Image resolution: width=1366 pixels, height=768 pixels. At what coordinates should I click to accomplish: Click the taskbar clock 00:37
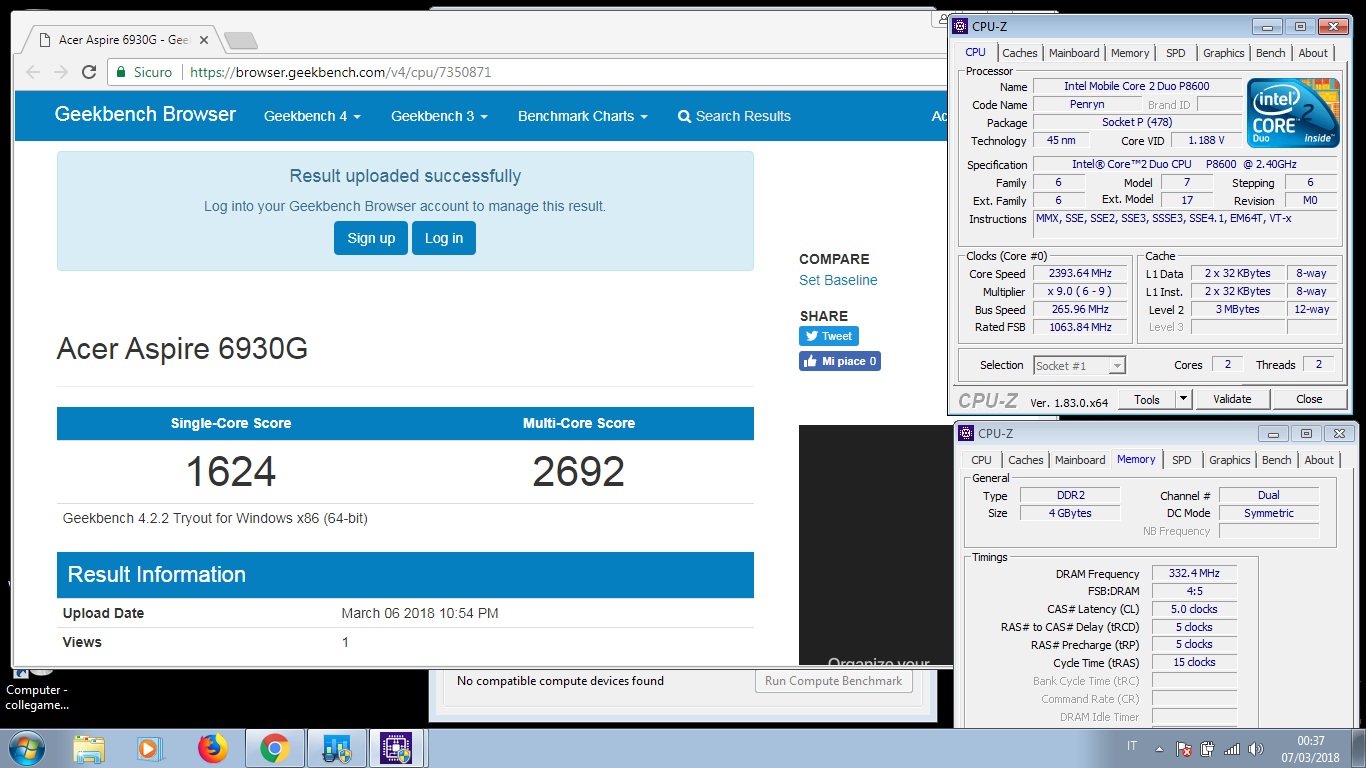pyautogui.click(x=1310, y=741)
